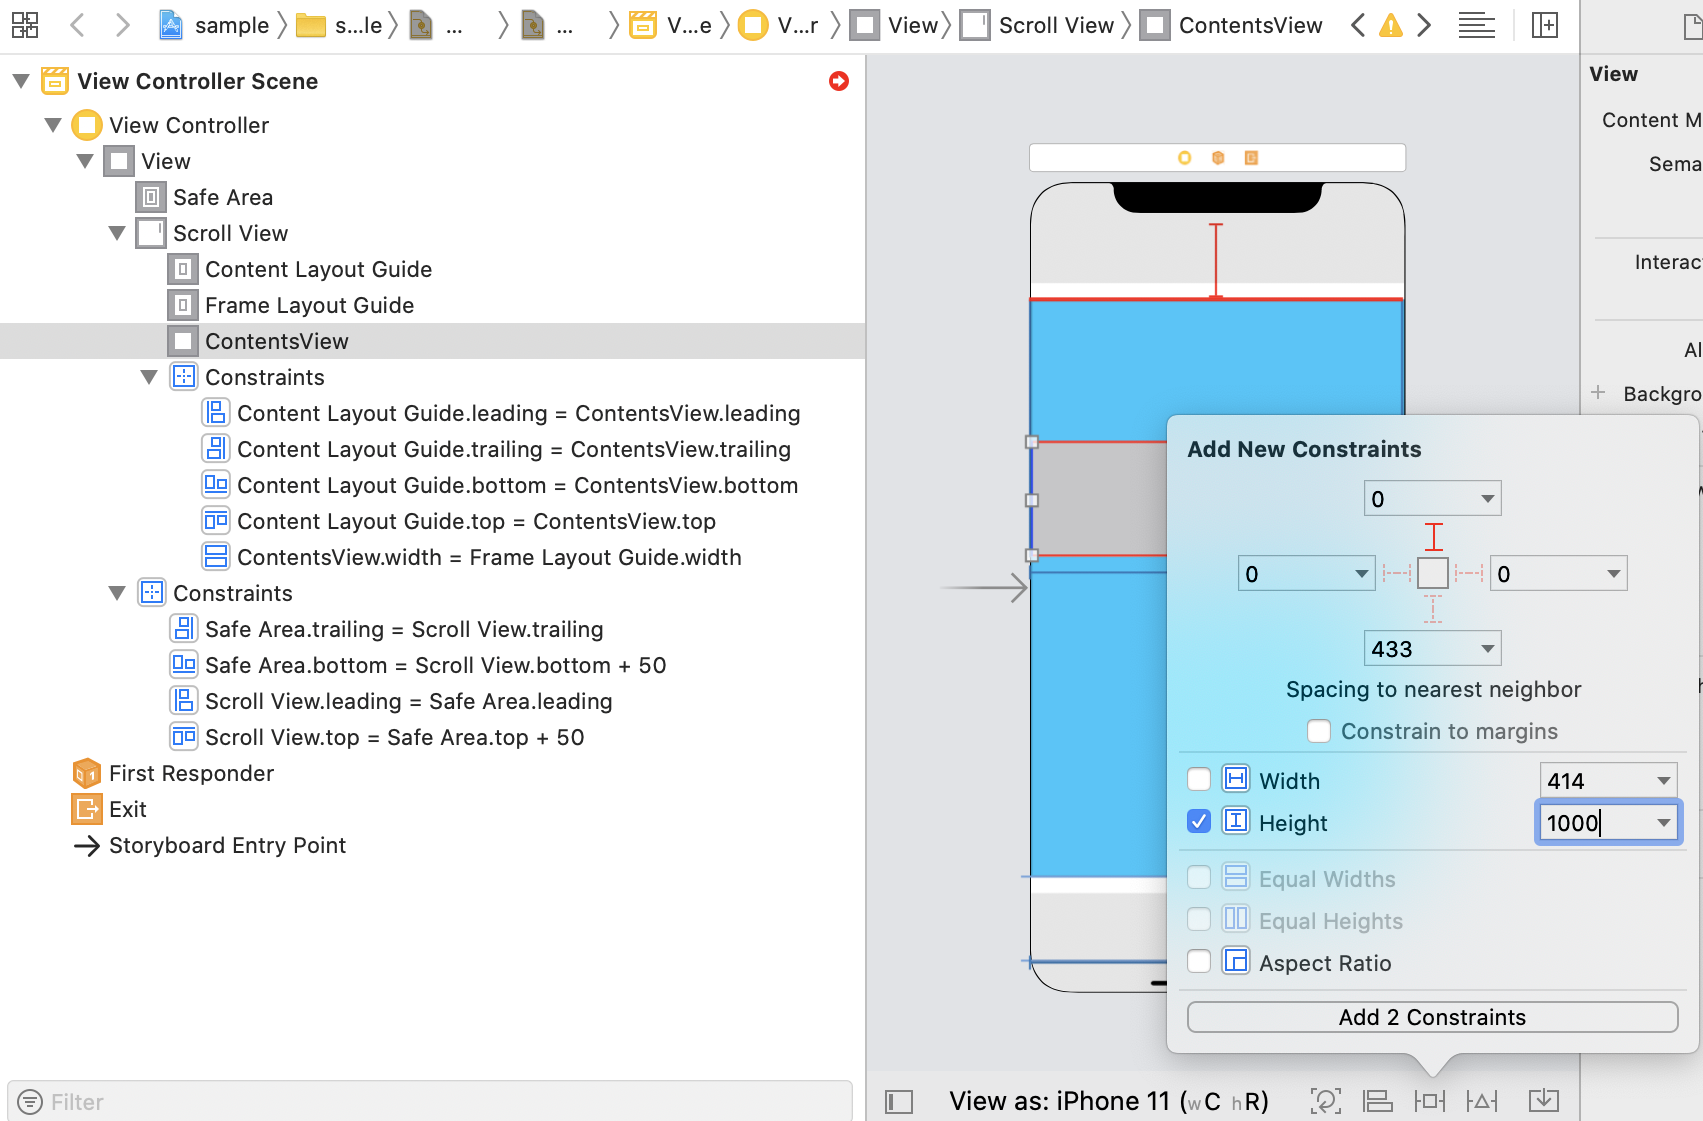1703x1121 pixels.
Task: Toggle the top spacing strut
Action: (x=1433, y=537)
